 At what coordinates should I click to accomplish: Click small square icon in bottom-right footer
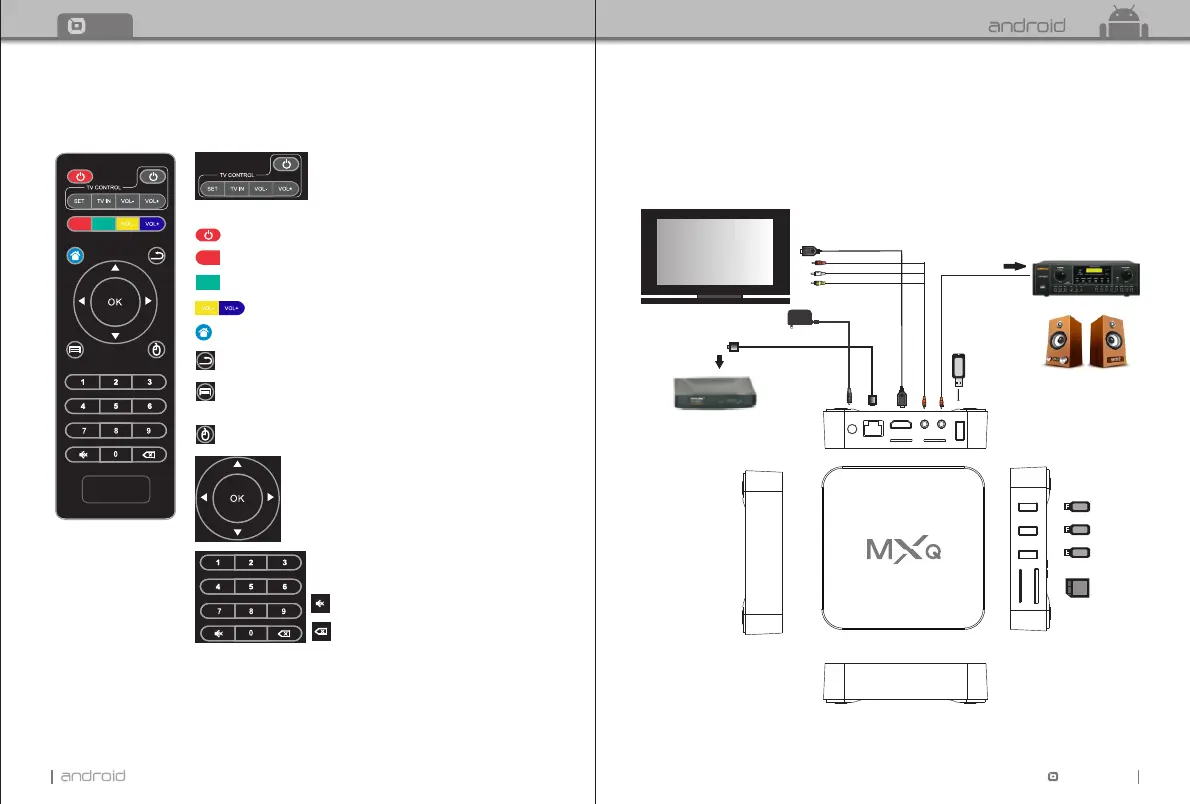pyautogui.click(x=1053, y=776)
